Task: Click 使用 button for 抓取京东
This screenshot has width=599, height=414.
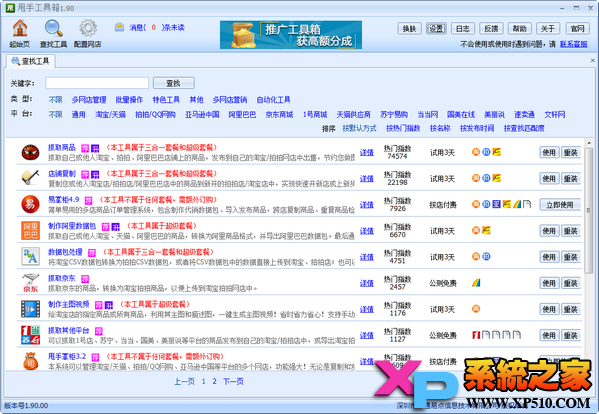Action: tap(549, 283)
